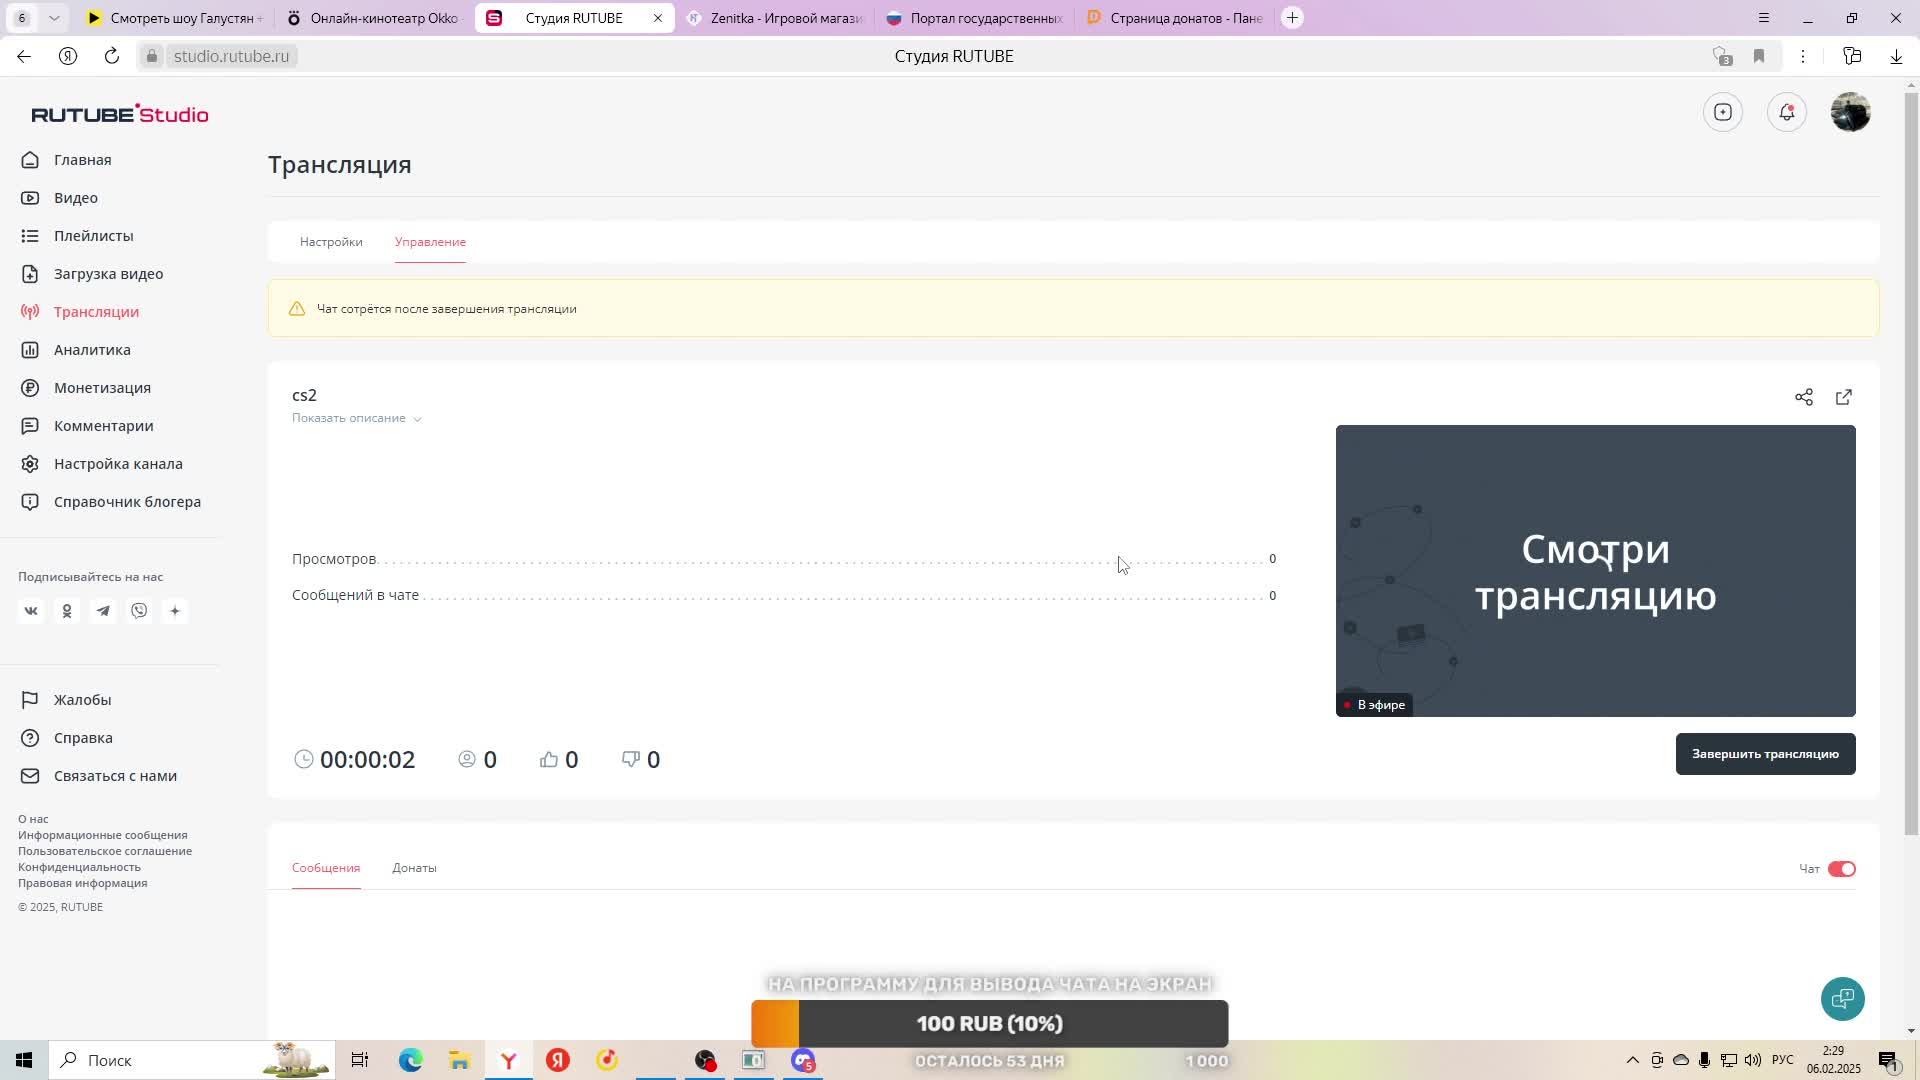Click the taskbar Поиск search box
The width and height of the screenshot is (1920, 1080).
[192, 1060]
